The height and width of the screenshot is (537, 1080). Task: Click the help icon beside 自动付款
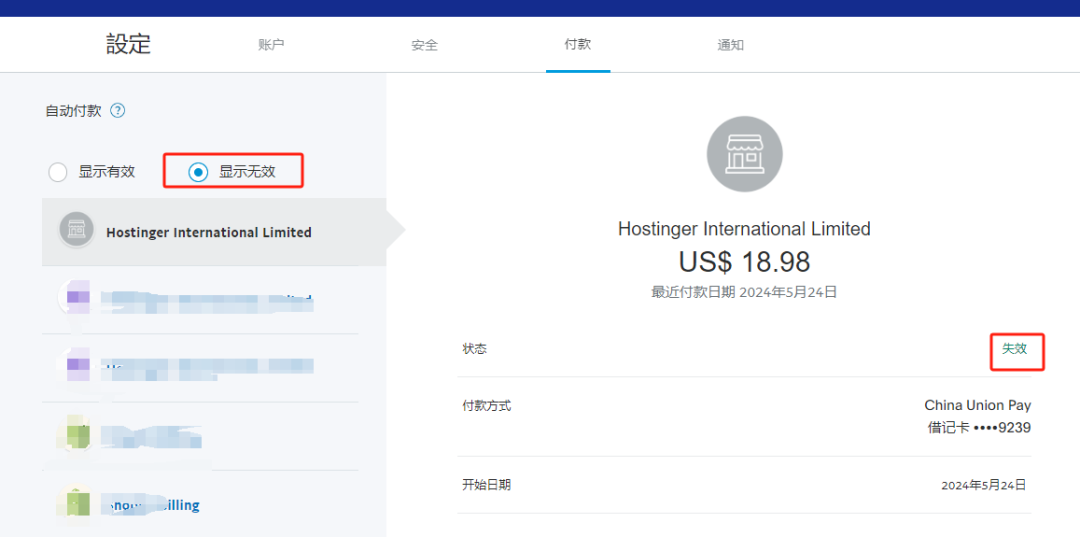click(118, 111)
